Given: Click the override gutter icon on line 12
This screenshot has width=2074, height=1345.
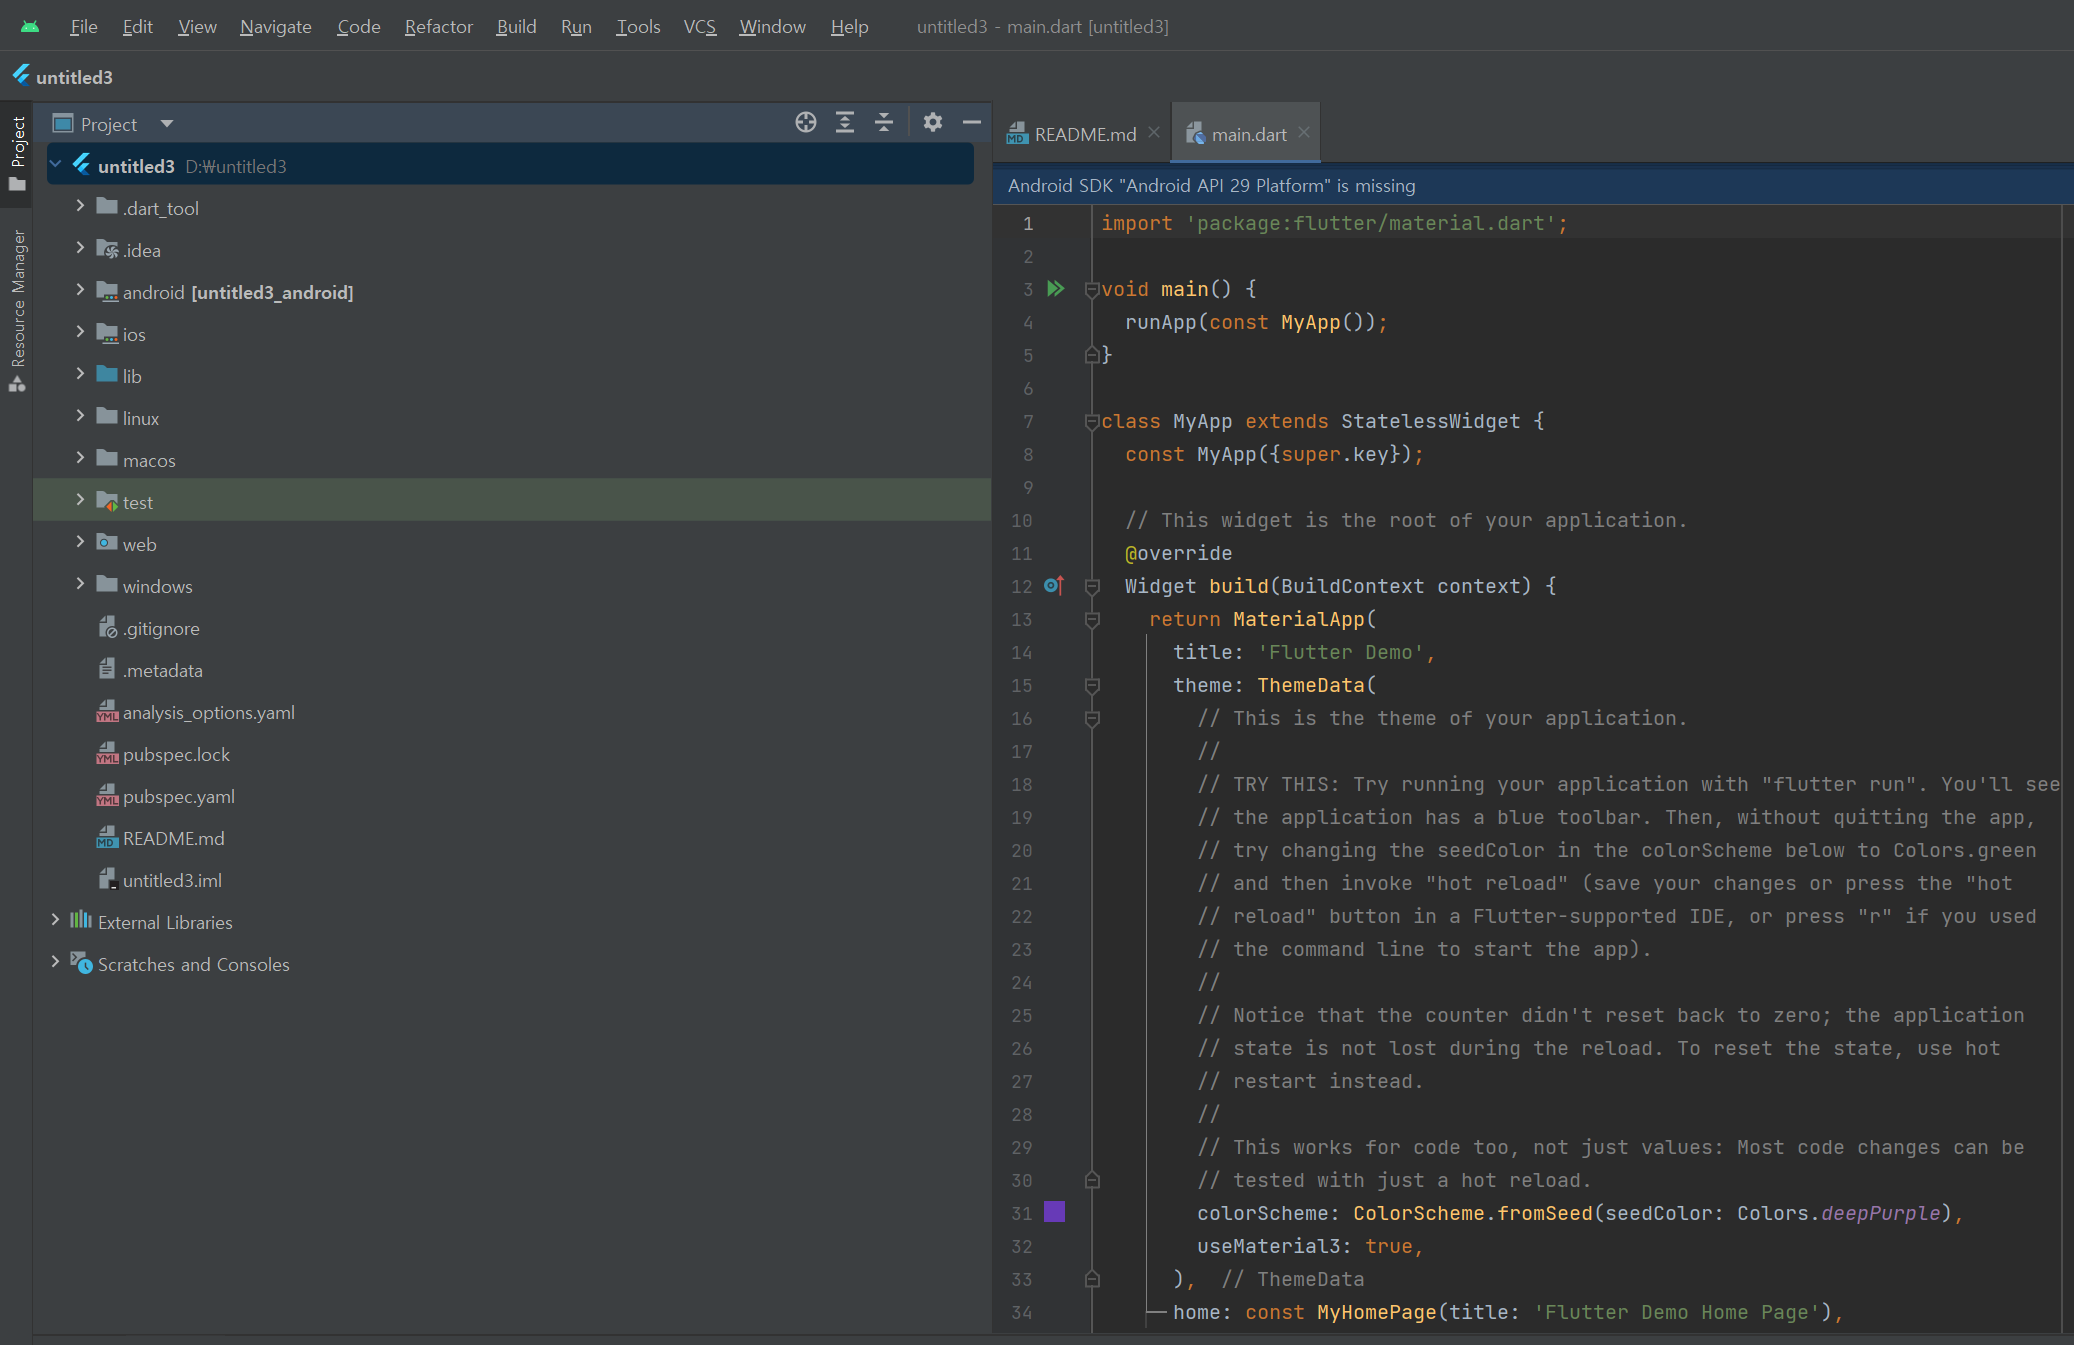Looking at the screenshot, I should pyautogui.click(x=1054, y=586).
